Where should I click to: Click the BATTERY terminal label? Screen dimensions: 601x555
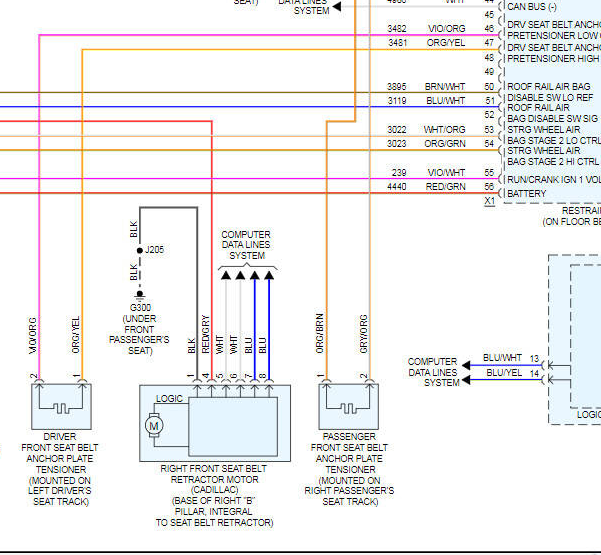tap(526, 194)
